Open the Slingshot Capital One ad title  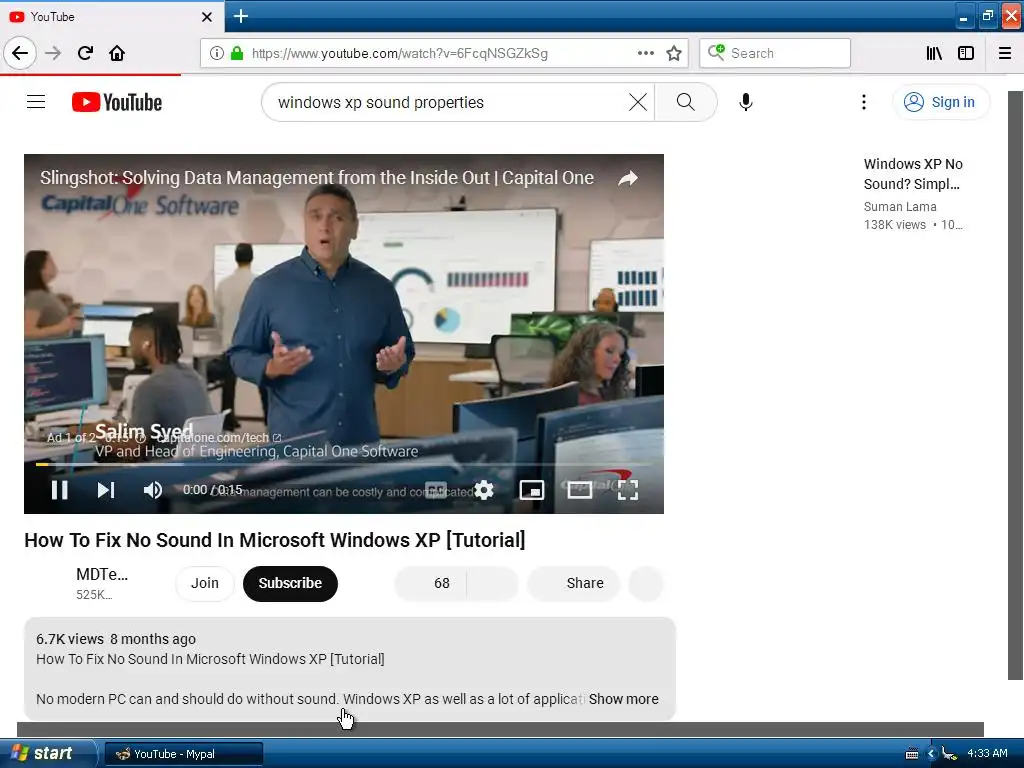(x=317, y=178)
